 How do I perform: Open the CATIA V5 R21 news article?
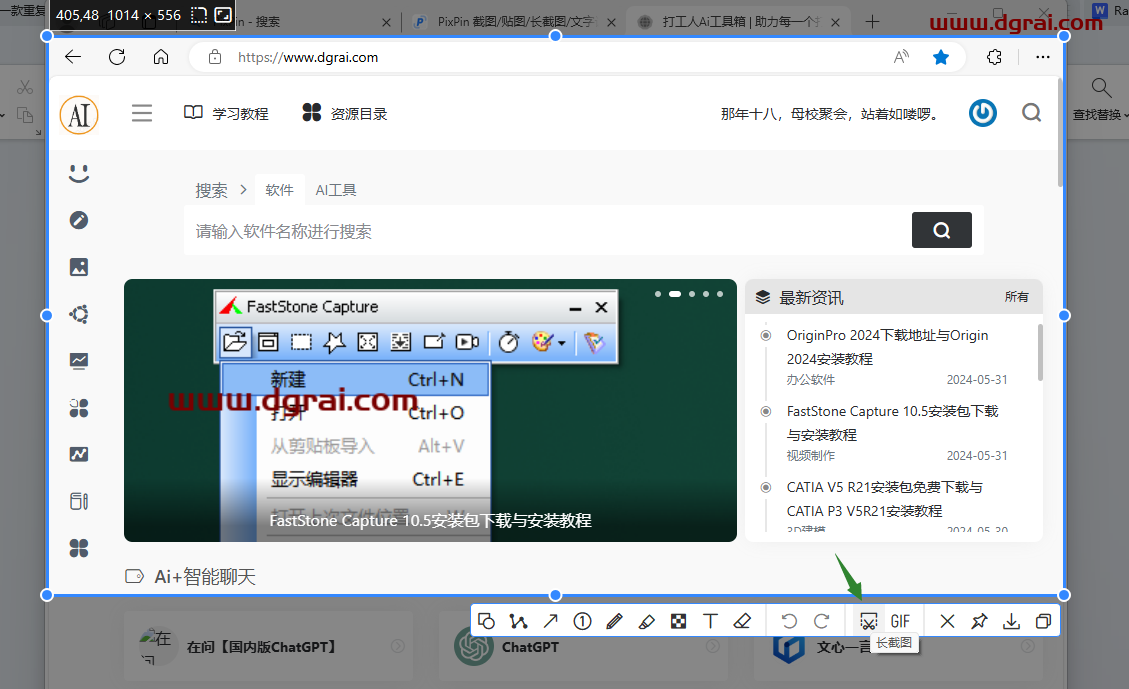pos(884,499)
